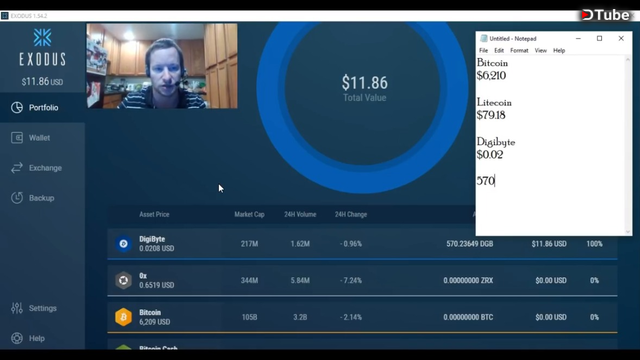Click Notepad scrollbar down arrow
The height and width of the screenshot is (360, 640).
[628, 231]
